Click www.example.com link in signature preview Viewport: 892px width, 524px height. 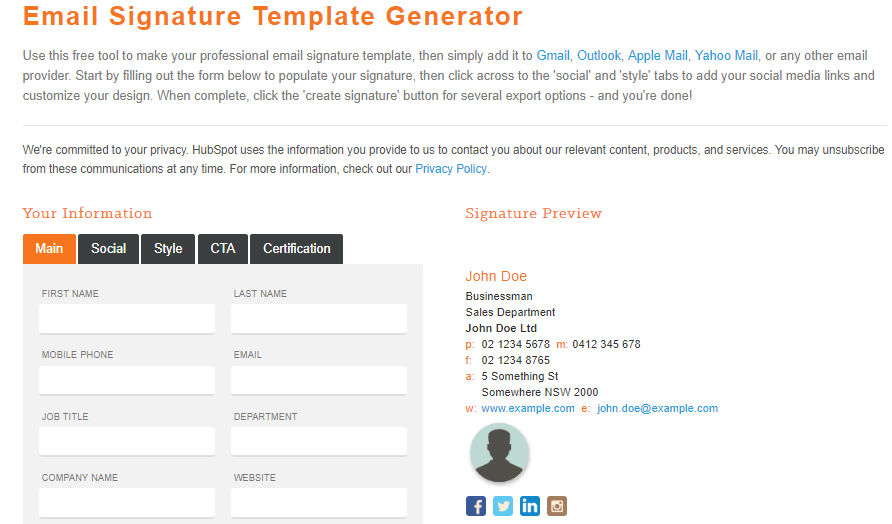click(x=528, y=408)
